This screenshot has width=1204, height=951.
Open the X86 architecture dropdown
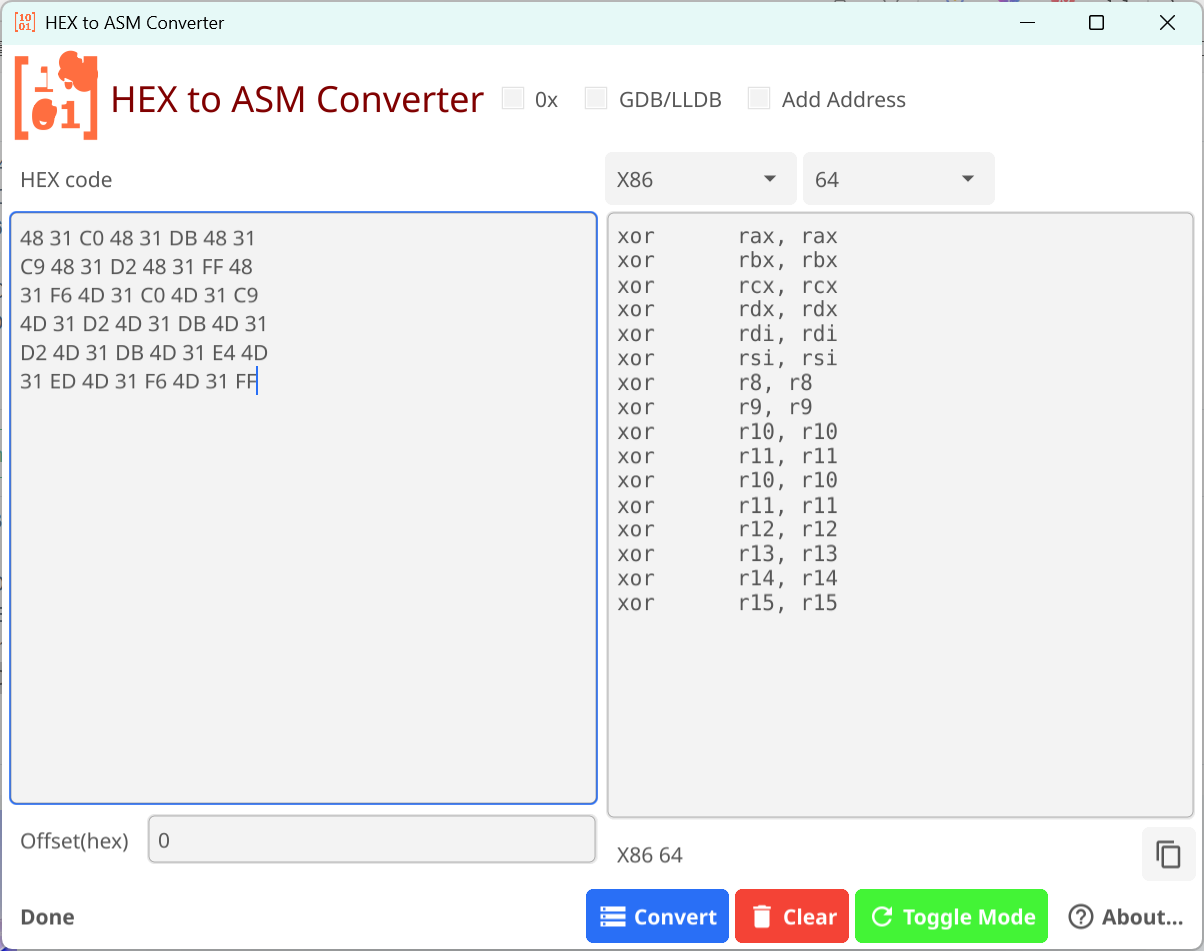(700, 179)
